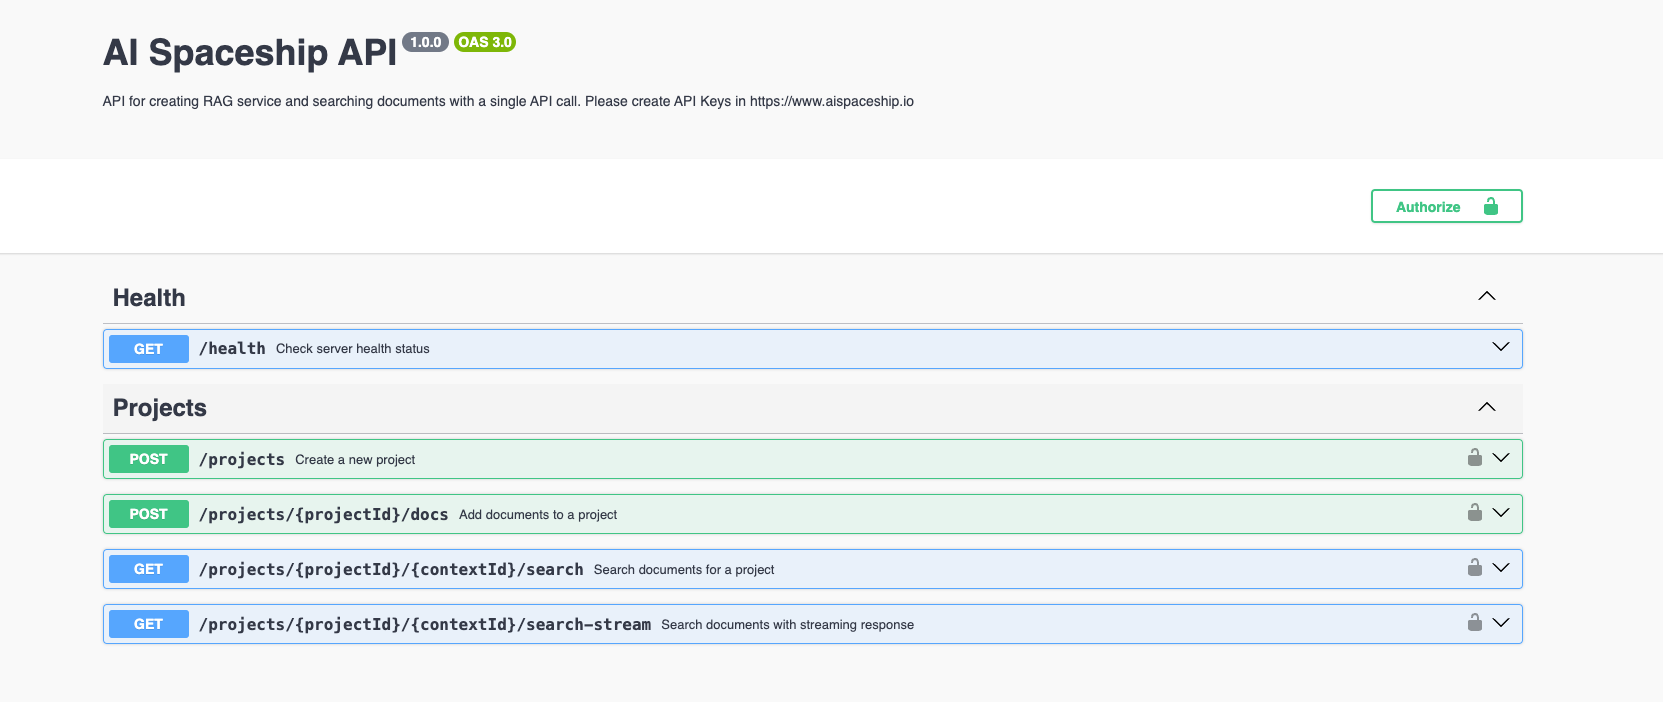Click the Health section heading
This screenshot has width=1663, height=702.
coord(149,298)
